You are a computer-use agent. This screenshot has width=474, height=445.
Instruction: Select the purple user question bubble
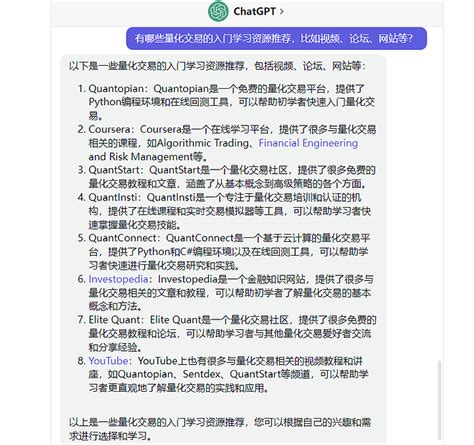click(276, 39)
